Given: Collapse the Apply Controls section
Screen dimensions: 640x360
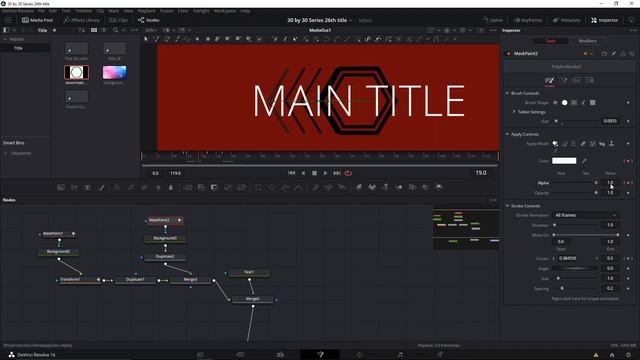Looking at the screenshot, I should point(507,134).
